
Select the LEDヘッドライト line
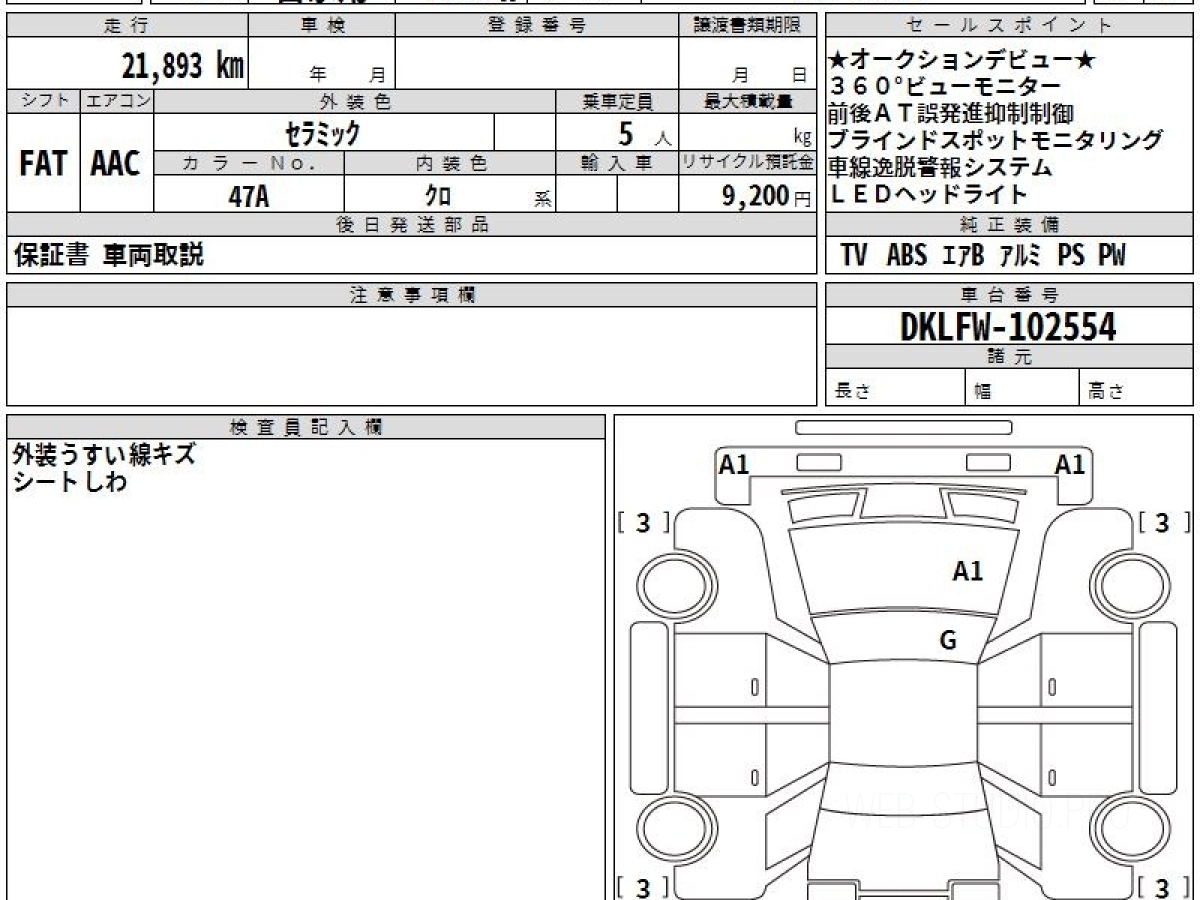pos(928,194)
